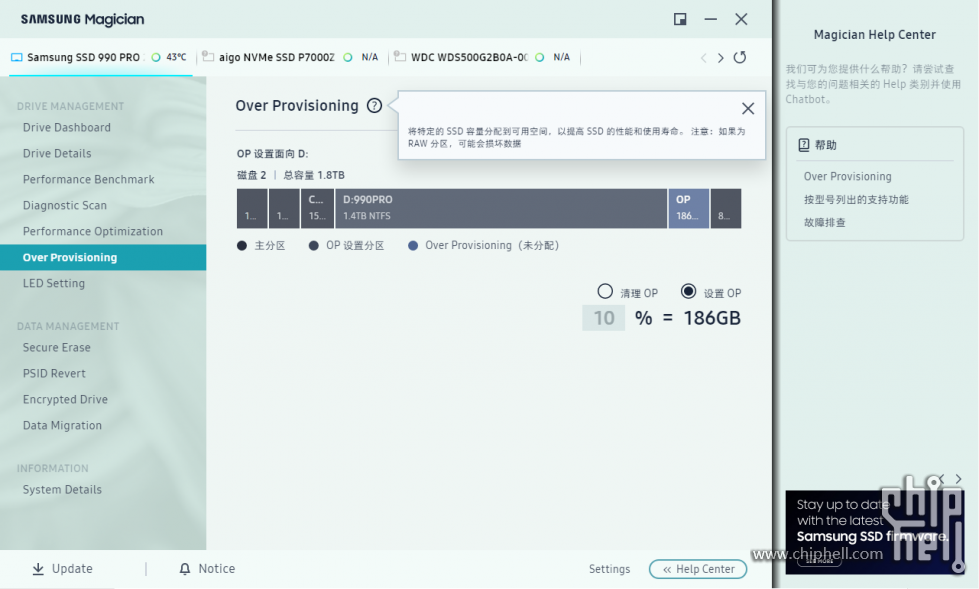Click the WDC WDS500G2B0A drive icon
The image size is (979, 589).
click(400, 57)
